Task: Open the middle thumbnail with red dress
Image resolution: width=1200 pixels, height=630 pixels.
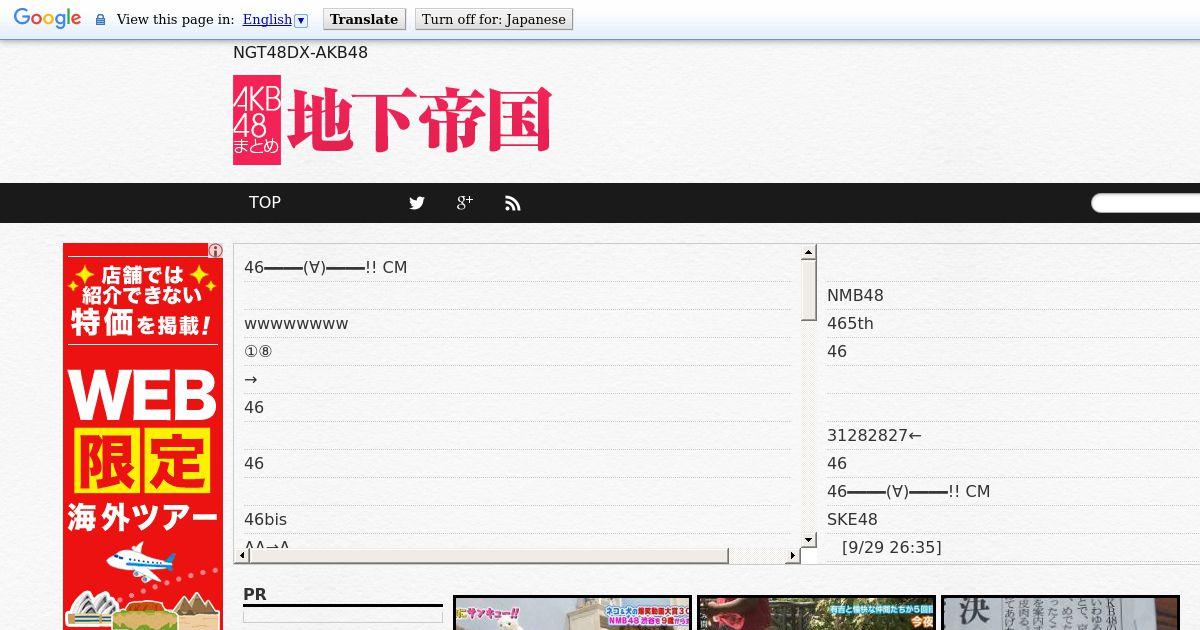Action: point(816,613)
